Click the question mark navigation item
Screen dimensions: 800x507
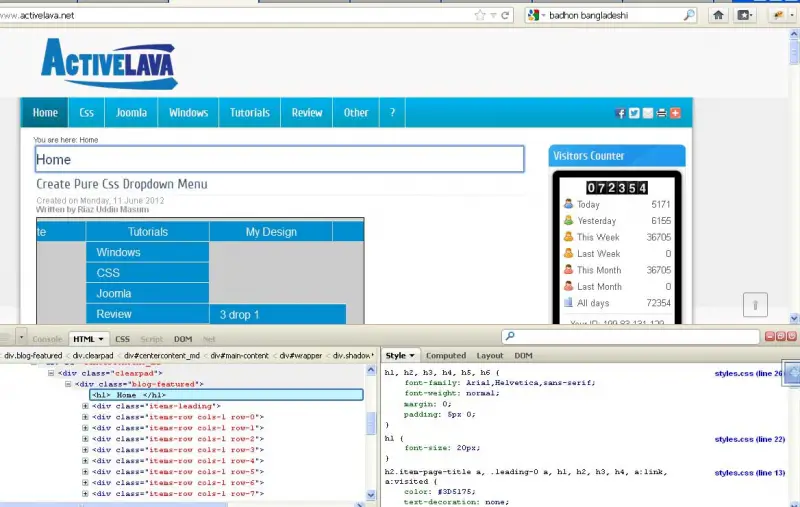(392, 113)
